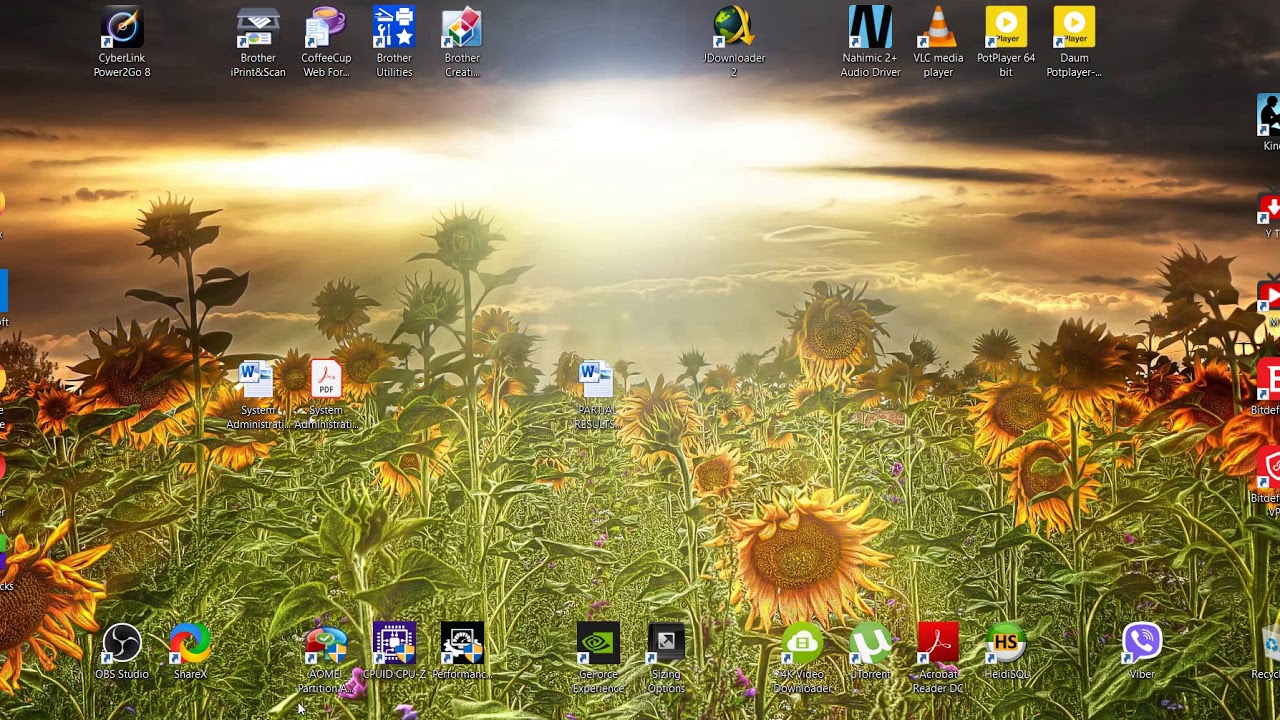Click the 4K Video Downloader icon
Viewport: 1280px width, 720px height.
coord(802,644)
